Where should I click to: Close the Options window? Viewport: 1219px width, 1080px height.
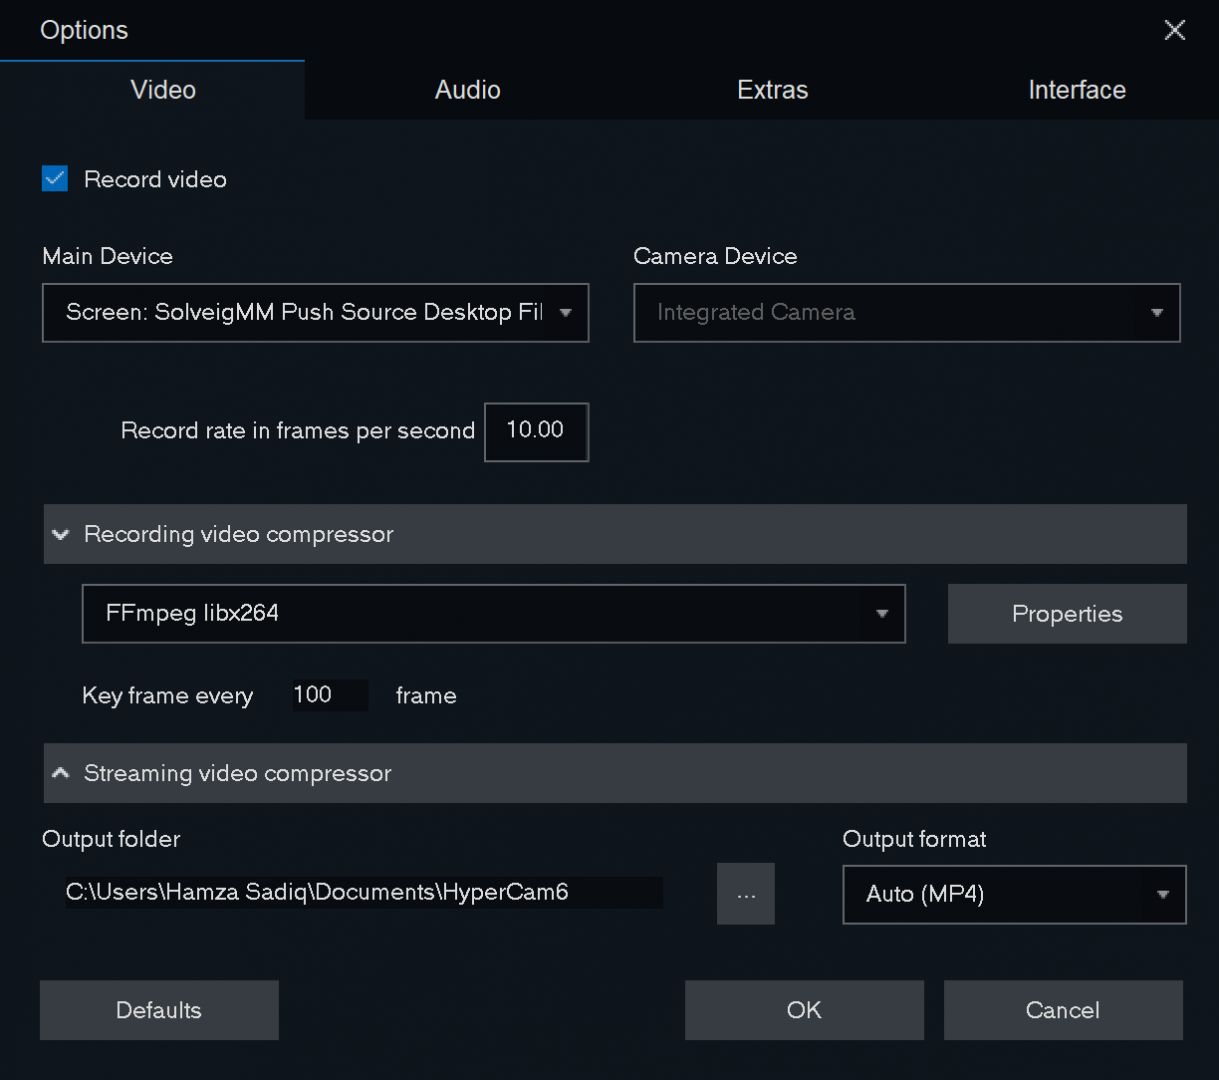(1175, 30)
